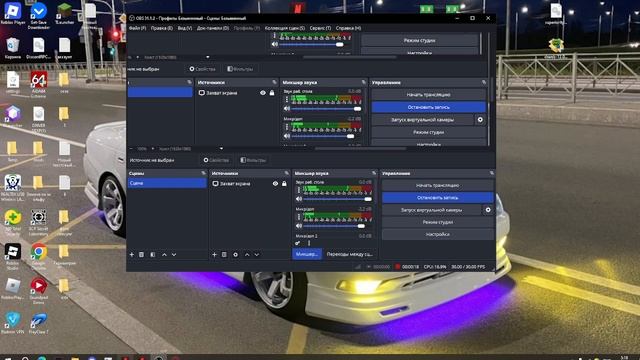640x360 pixels.
Task: Open the Справка menu
Action: 348,28
